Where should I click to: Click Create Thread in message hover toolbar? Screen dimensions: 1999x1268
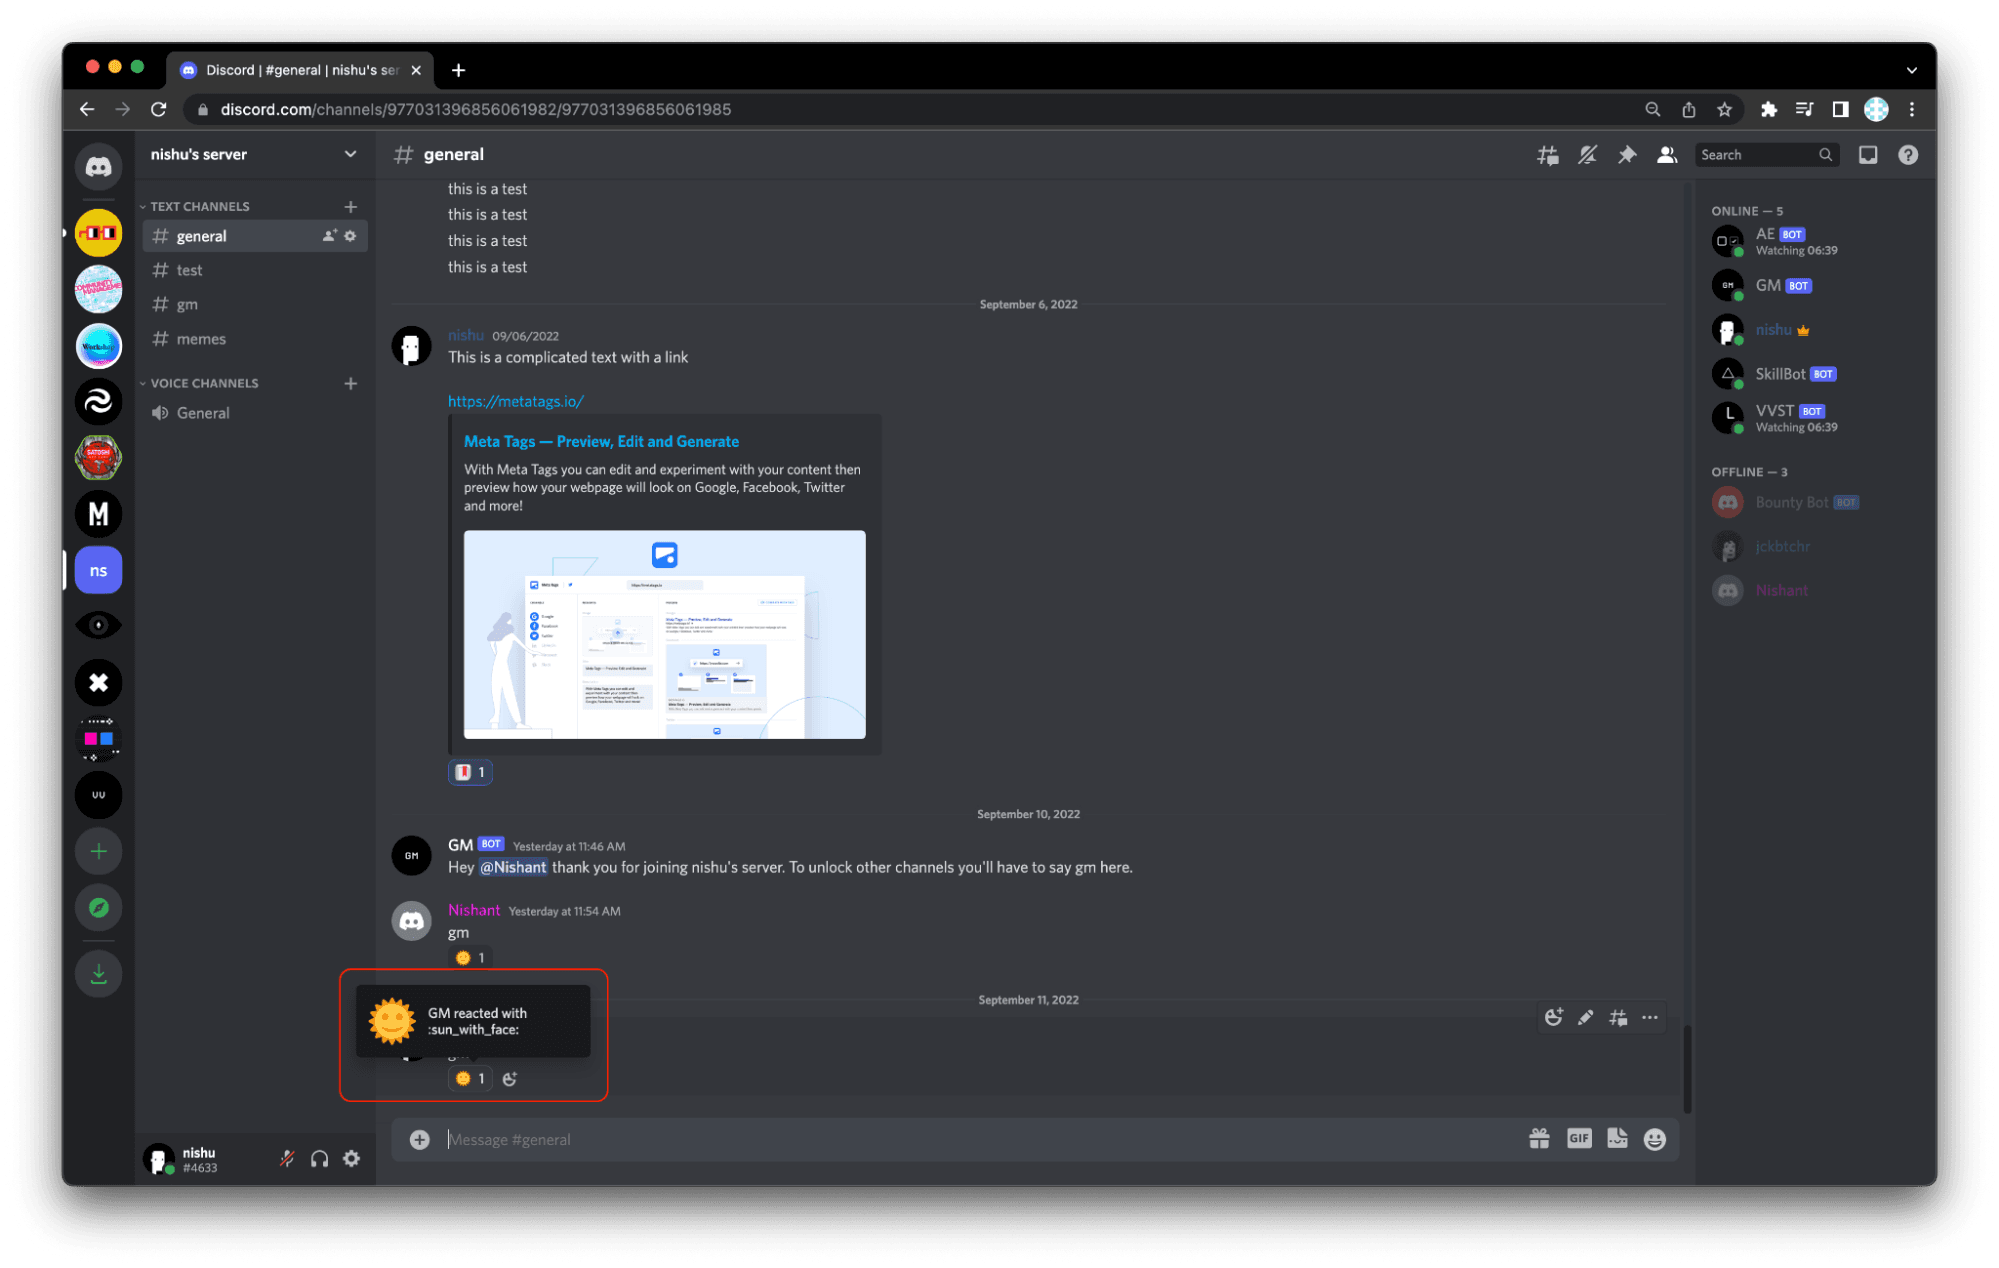[1617, 1017]
